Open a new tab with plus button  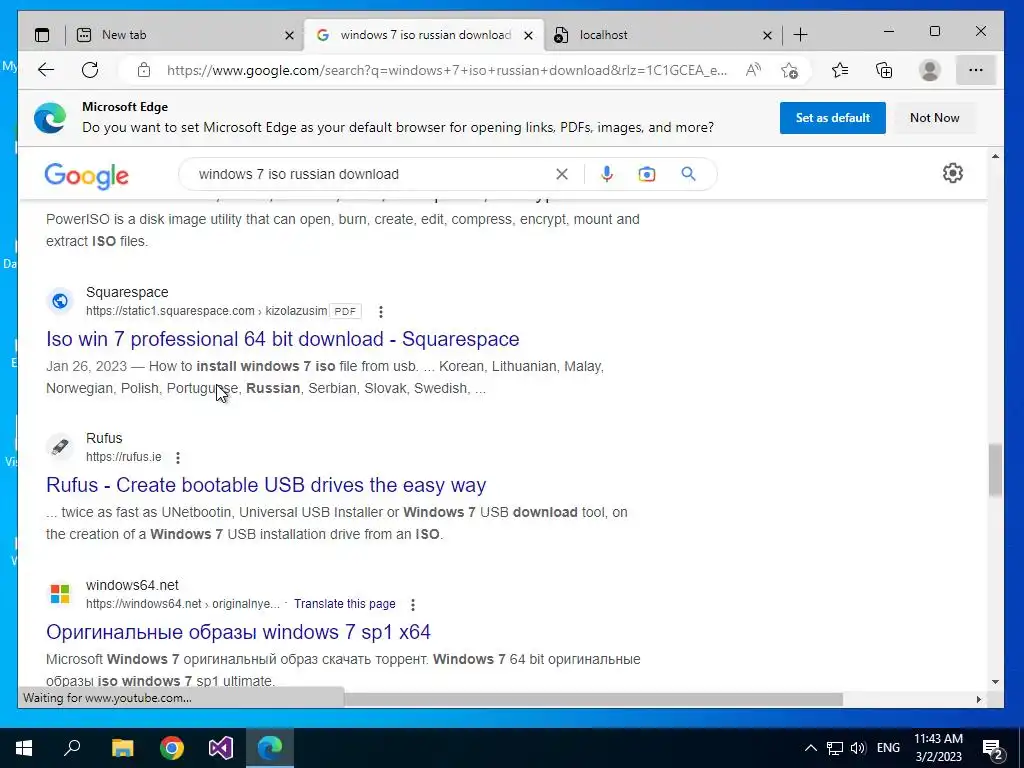coord(800,35)
